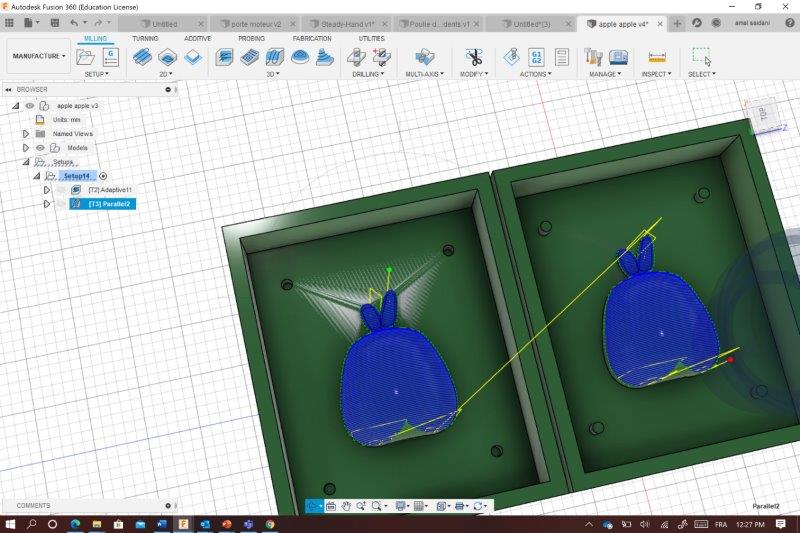Open the DRILLING dropdown menu
This screenshot has height=533, width=800.
pos(368,74)
